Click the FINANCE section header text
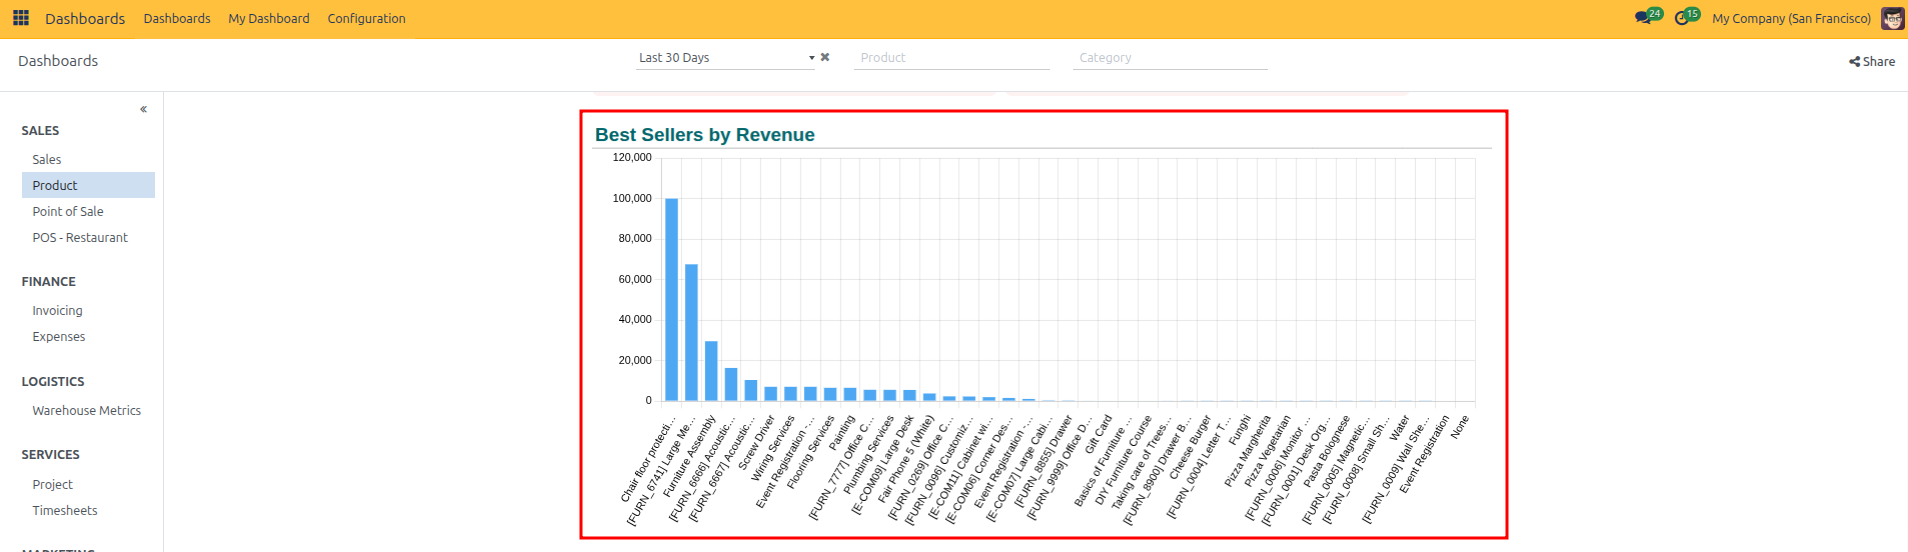 49,281
